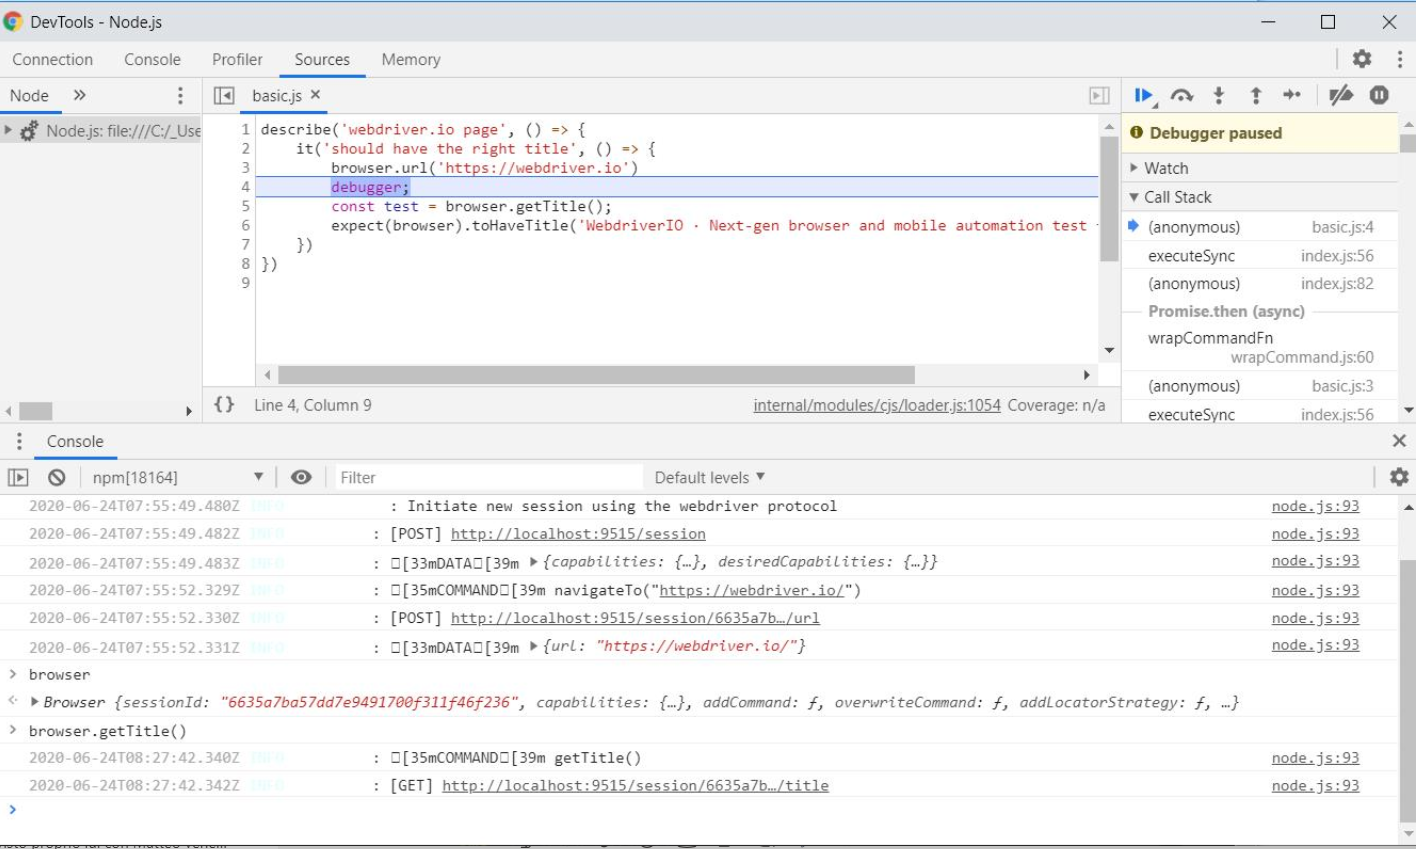Screen dimensions: 1416x849
Task: Click line number 5 gutter
Action: pyautogui.click(x=245, y=206)
